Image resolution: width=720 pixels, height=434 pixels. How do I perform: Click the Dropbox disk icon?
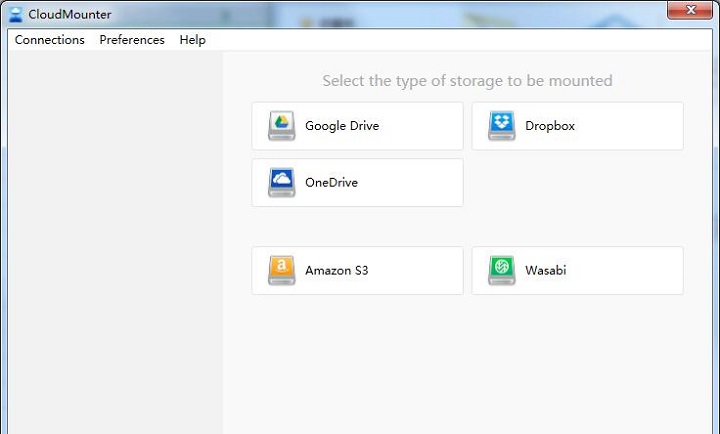point(501,126)
